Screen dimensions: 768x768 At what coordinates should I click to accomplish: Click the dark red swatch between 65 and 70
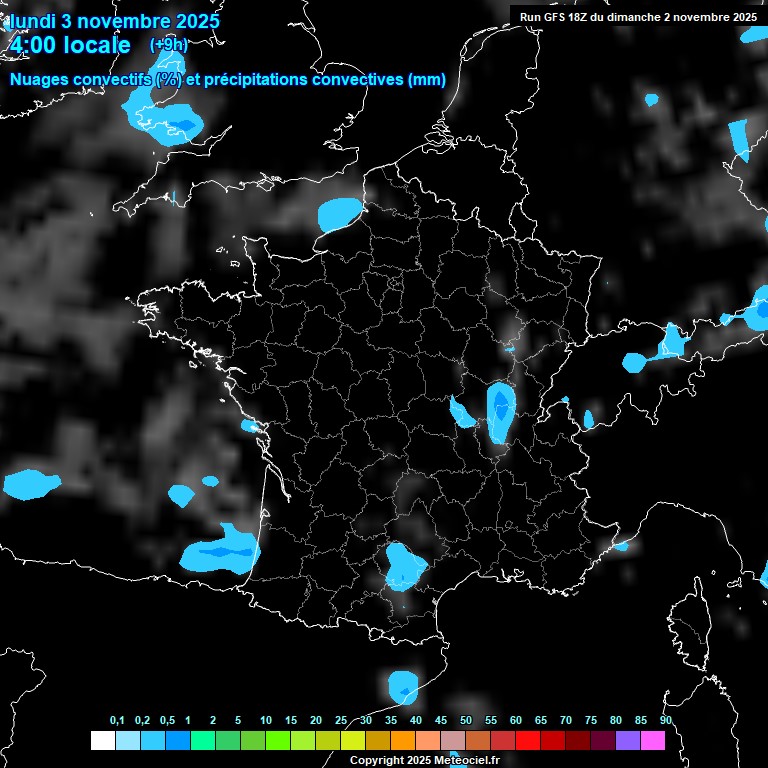pos(553,740)
